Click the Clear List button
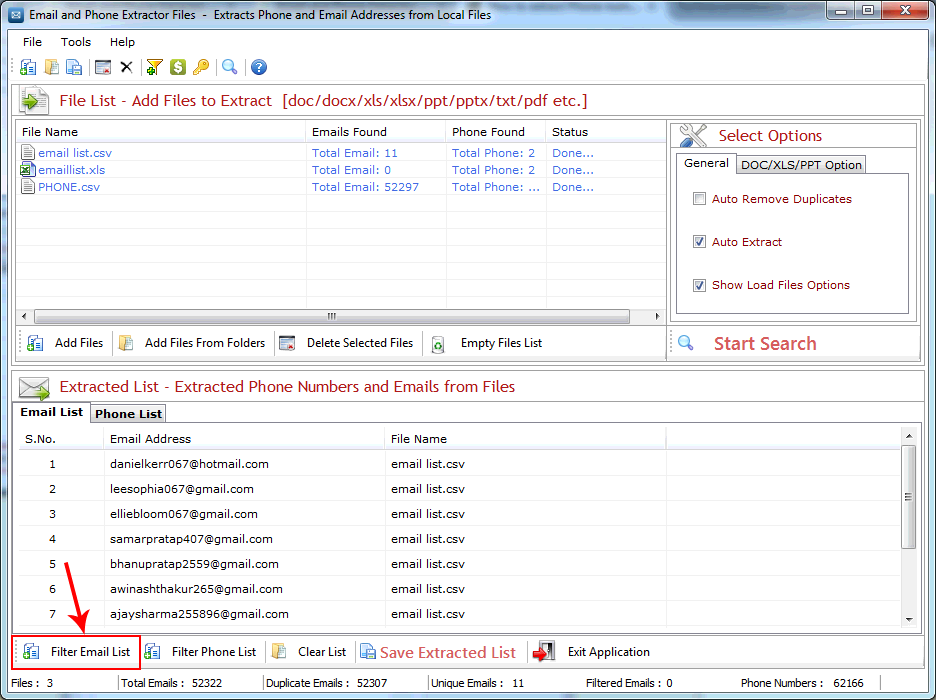 tap(309, 652)
